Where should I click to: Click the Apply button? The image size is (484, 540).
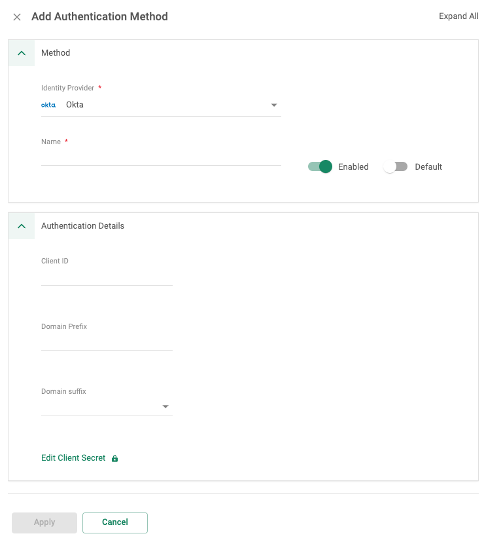[x=44, y=522]
